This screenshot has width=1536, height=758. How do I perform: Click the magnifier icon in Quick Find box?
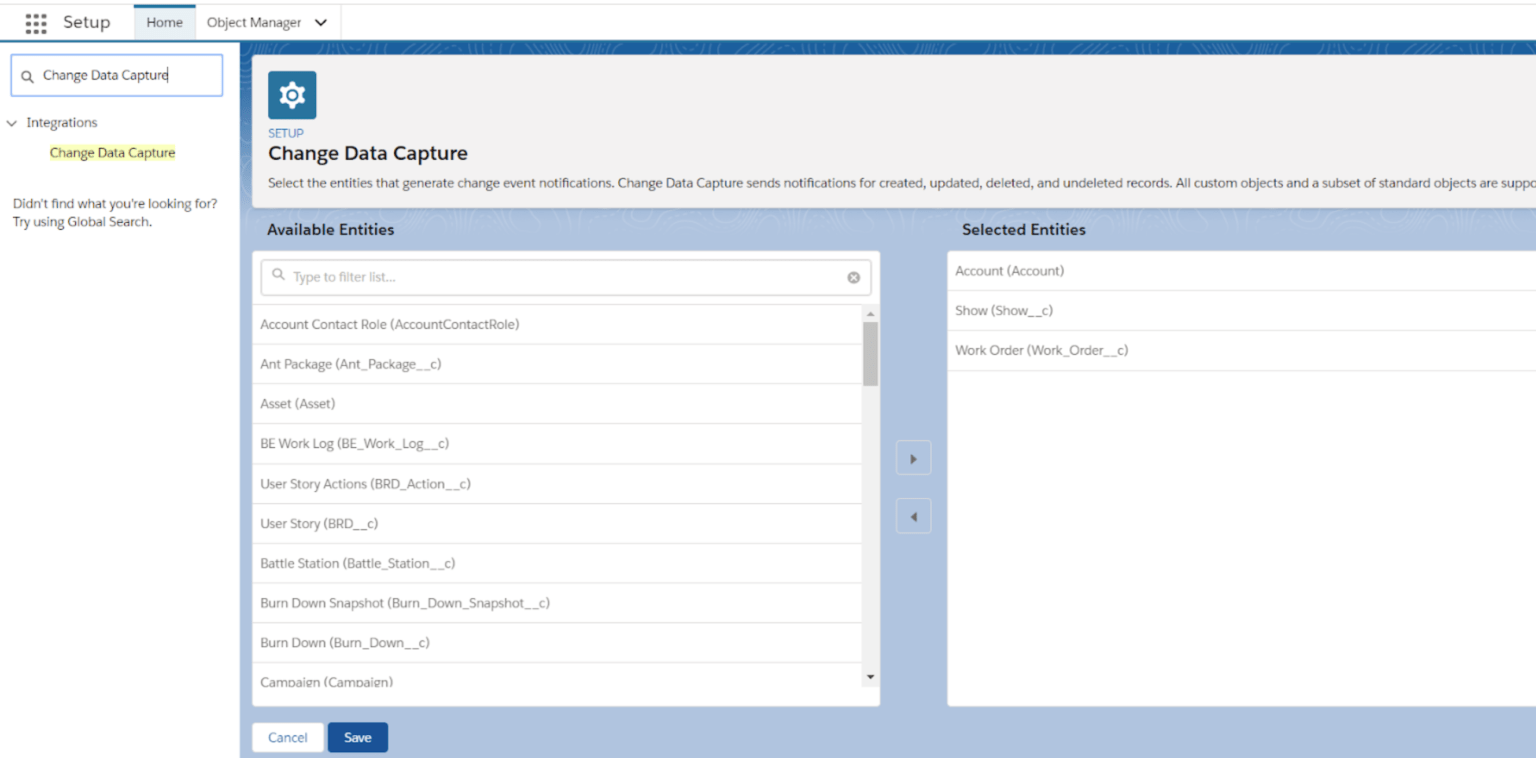click(27, 75)
